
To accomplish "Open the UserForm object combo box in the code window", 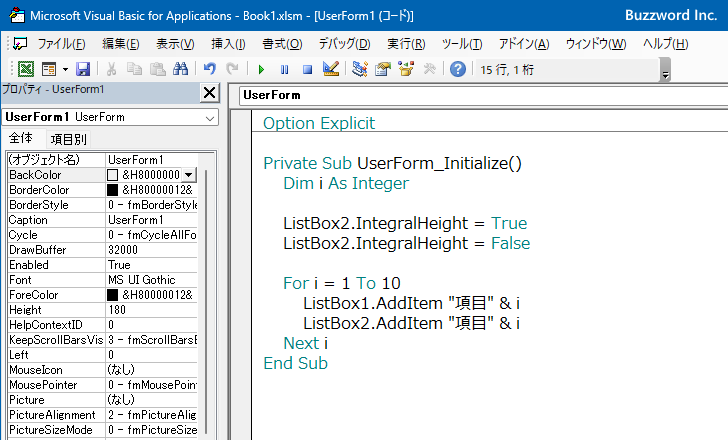I will point(483,95).
